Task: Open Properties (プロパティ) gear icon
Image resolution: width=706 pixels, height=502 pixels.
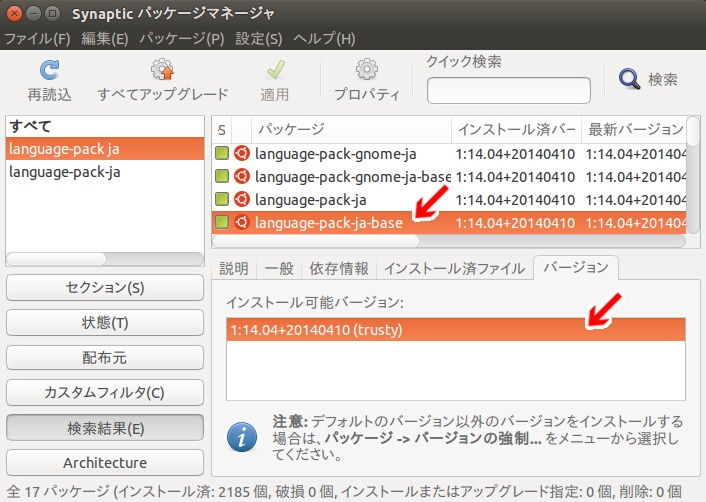Action: pos(367,69)
